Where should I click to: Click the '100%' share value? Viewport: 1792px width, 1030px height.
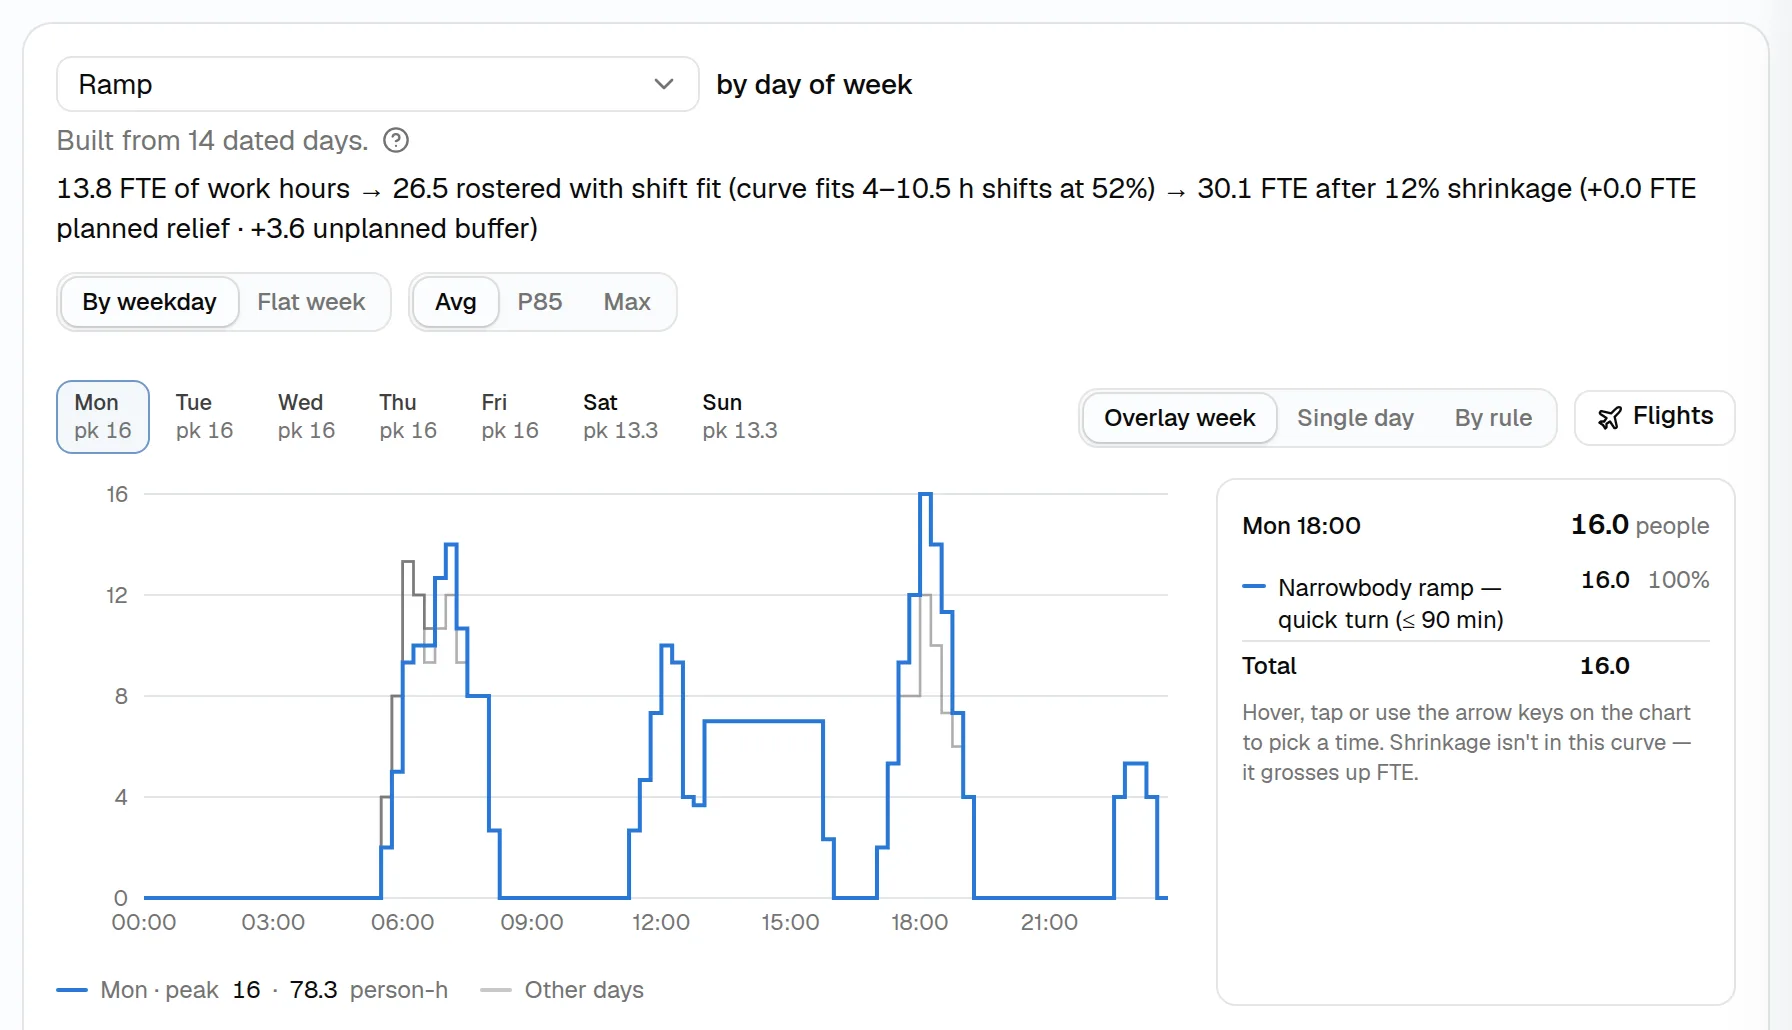click(1678, 580)
